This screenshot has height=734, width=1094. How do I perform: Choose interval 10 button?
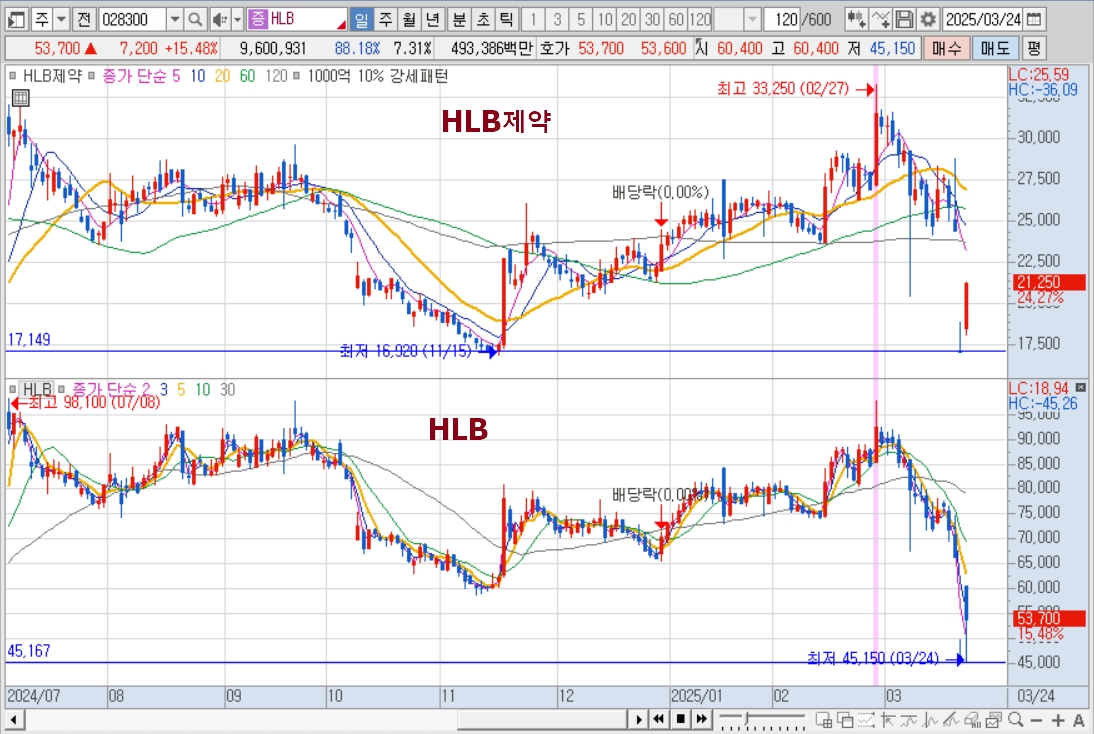(x=605, y=20)
